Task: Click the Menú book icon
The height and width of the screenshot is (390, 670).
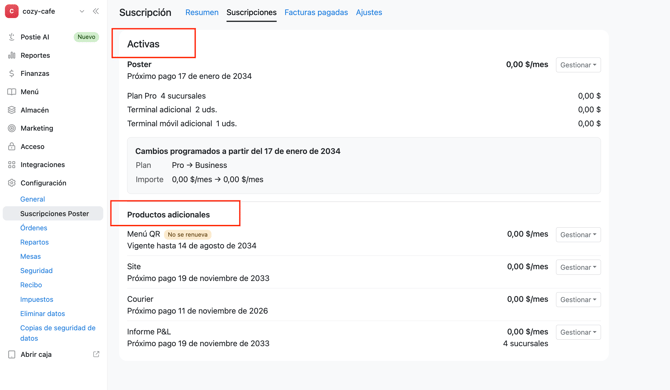Action: [12, 92]
